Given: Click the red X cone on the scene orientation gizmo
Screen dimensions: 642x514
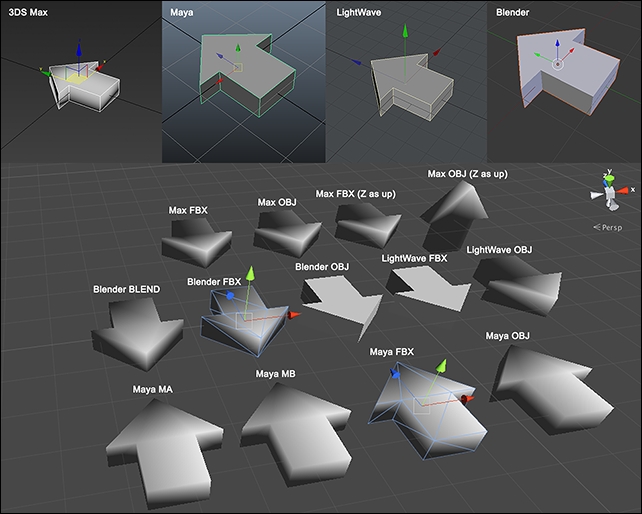Looking at the screenshot, I should click(x=623, y=190).
